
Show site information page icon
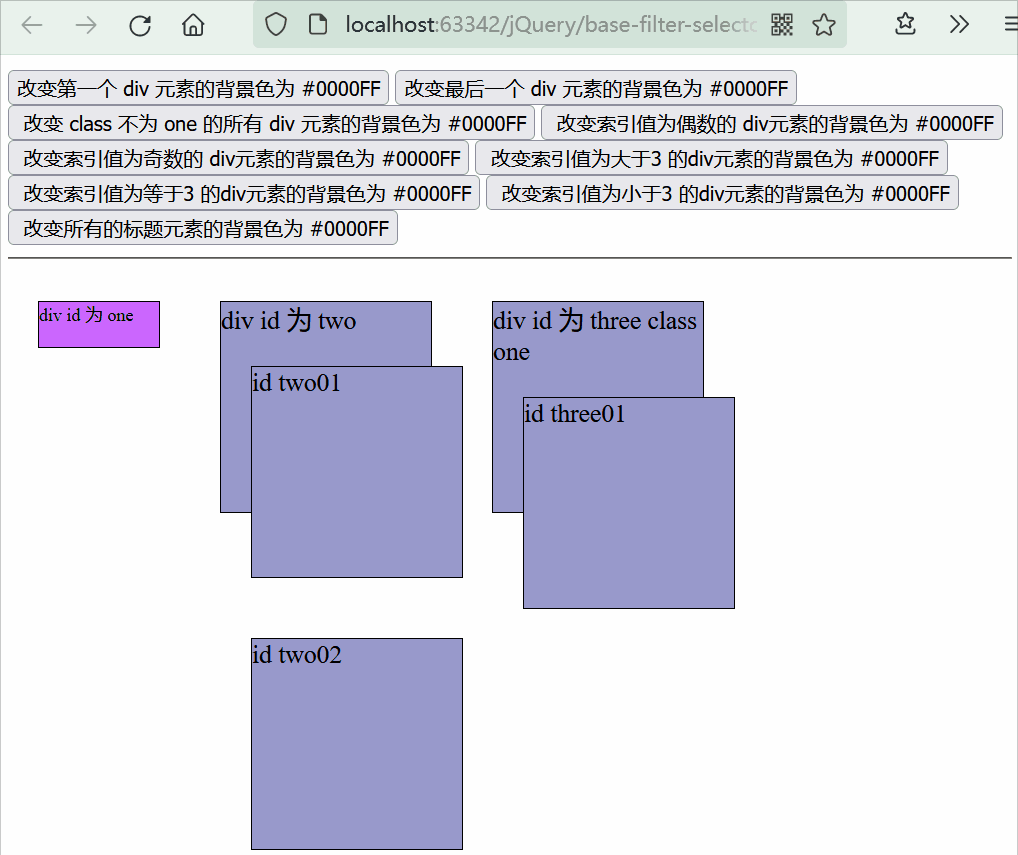318,25
